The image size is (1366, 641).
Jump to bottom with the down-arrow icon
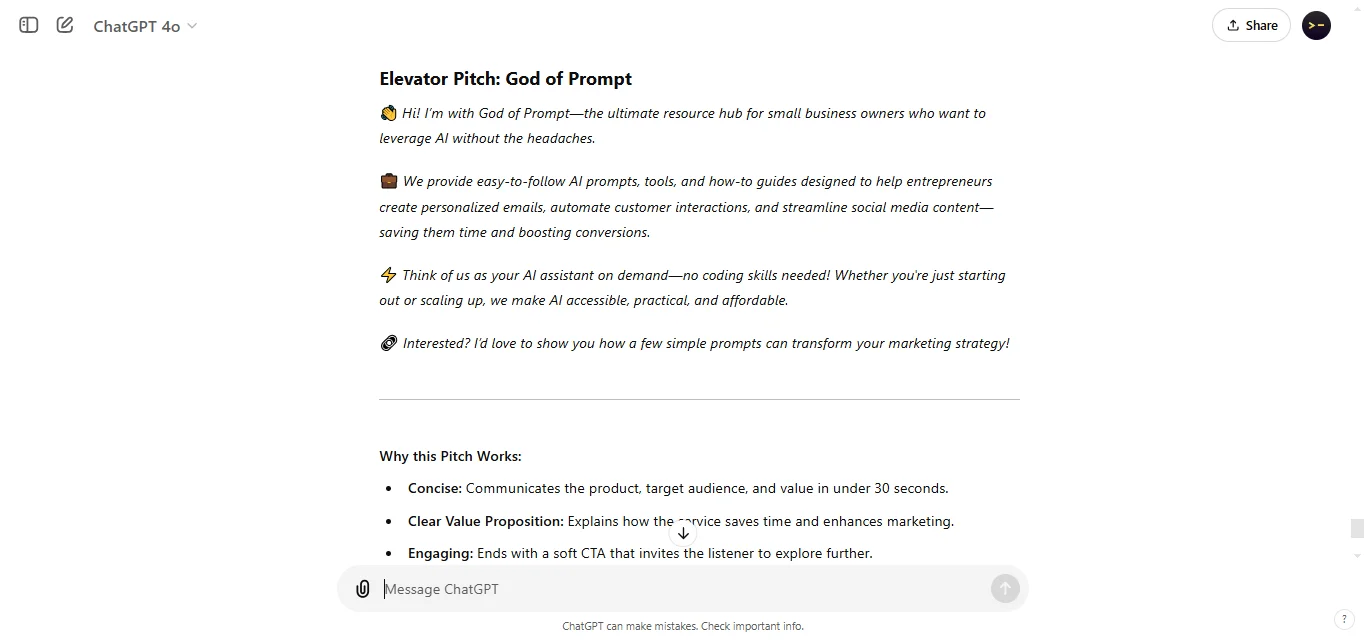[x=684, y=533]
